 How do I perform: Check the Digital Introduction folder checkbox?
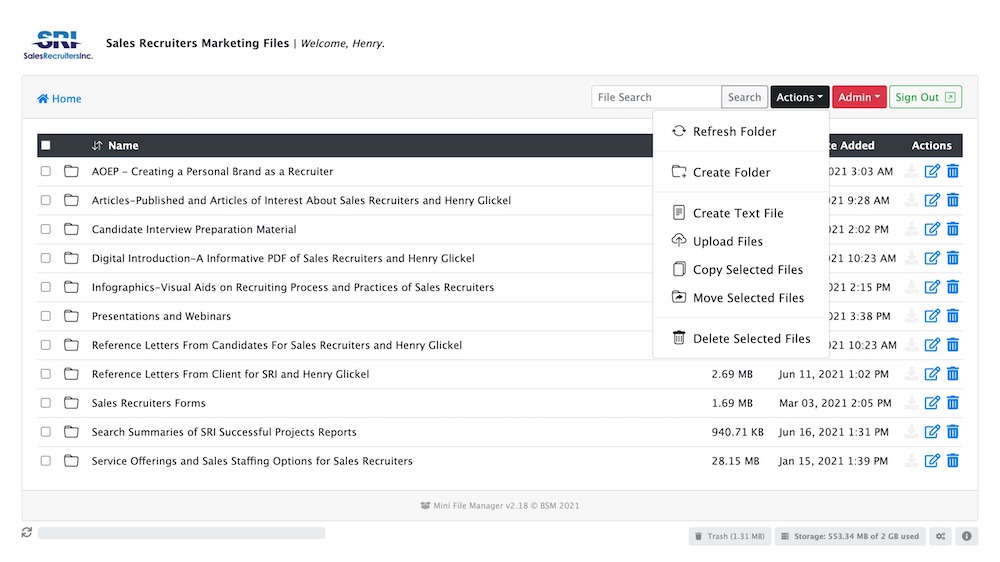(x=46, y=258)
